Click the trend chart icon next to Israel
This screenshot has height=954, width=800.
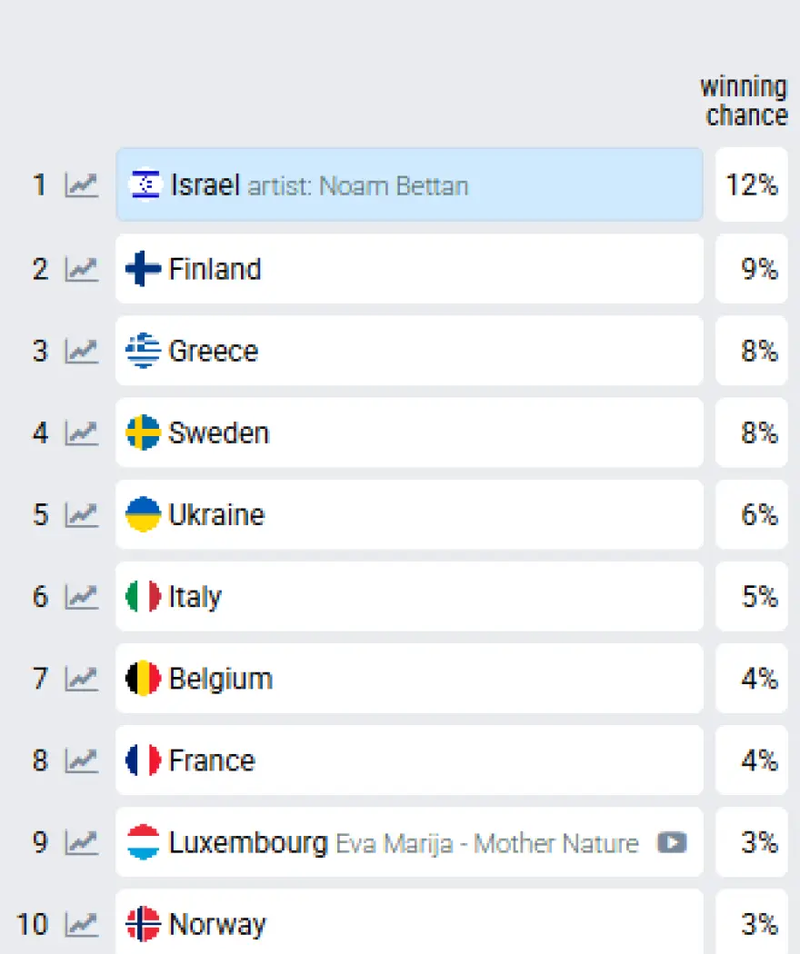coord(82,185)
